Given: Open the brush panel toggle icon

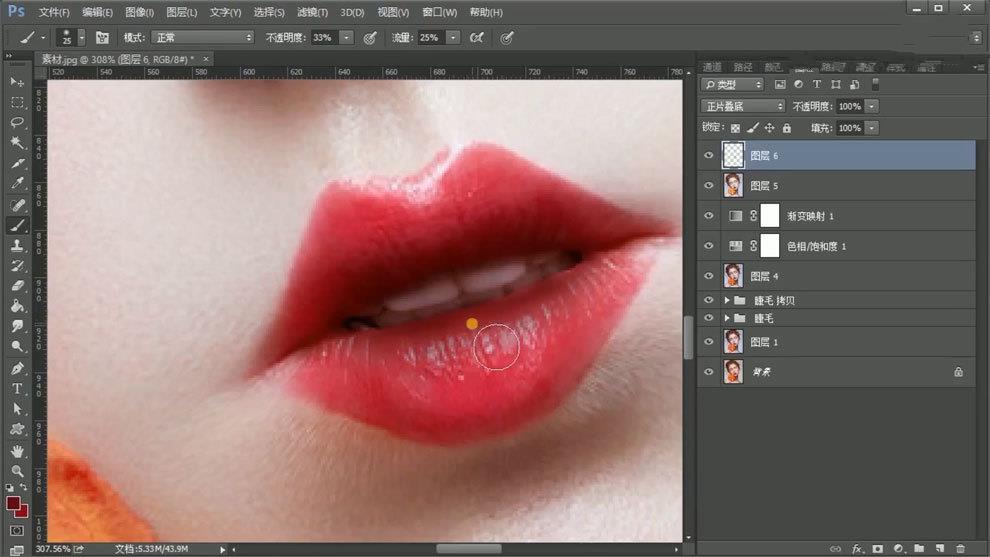Looking at the screenshot, I should pyautogui.click(x=102, y=37).
